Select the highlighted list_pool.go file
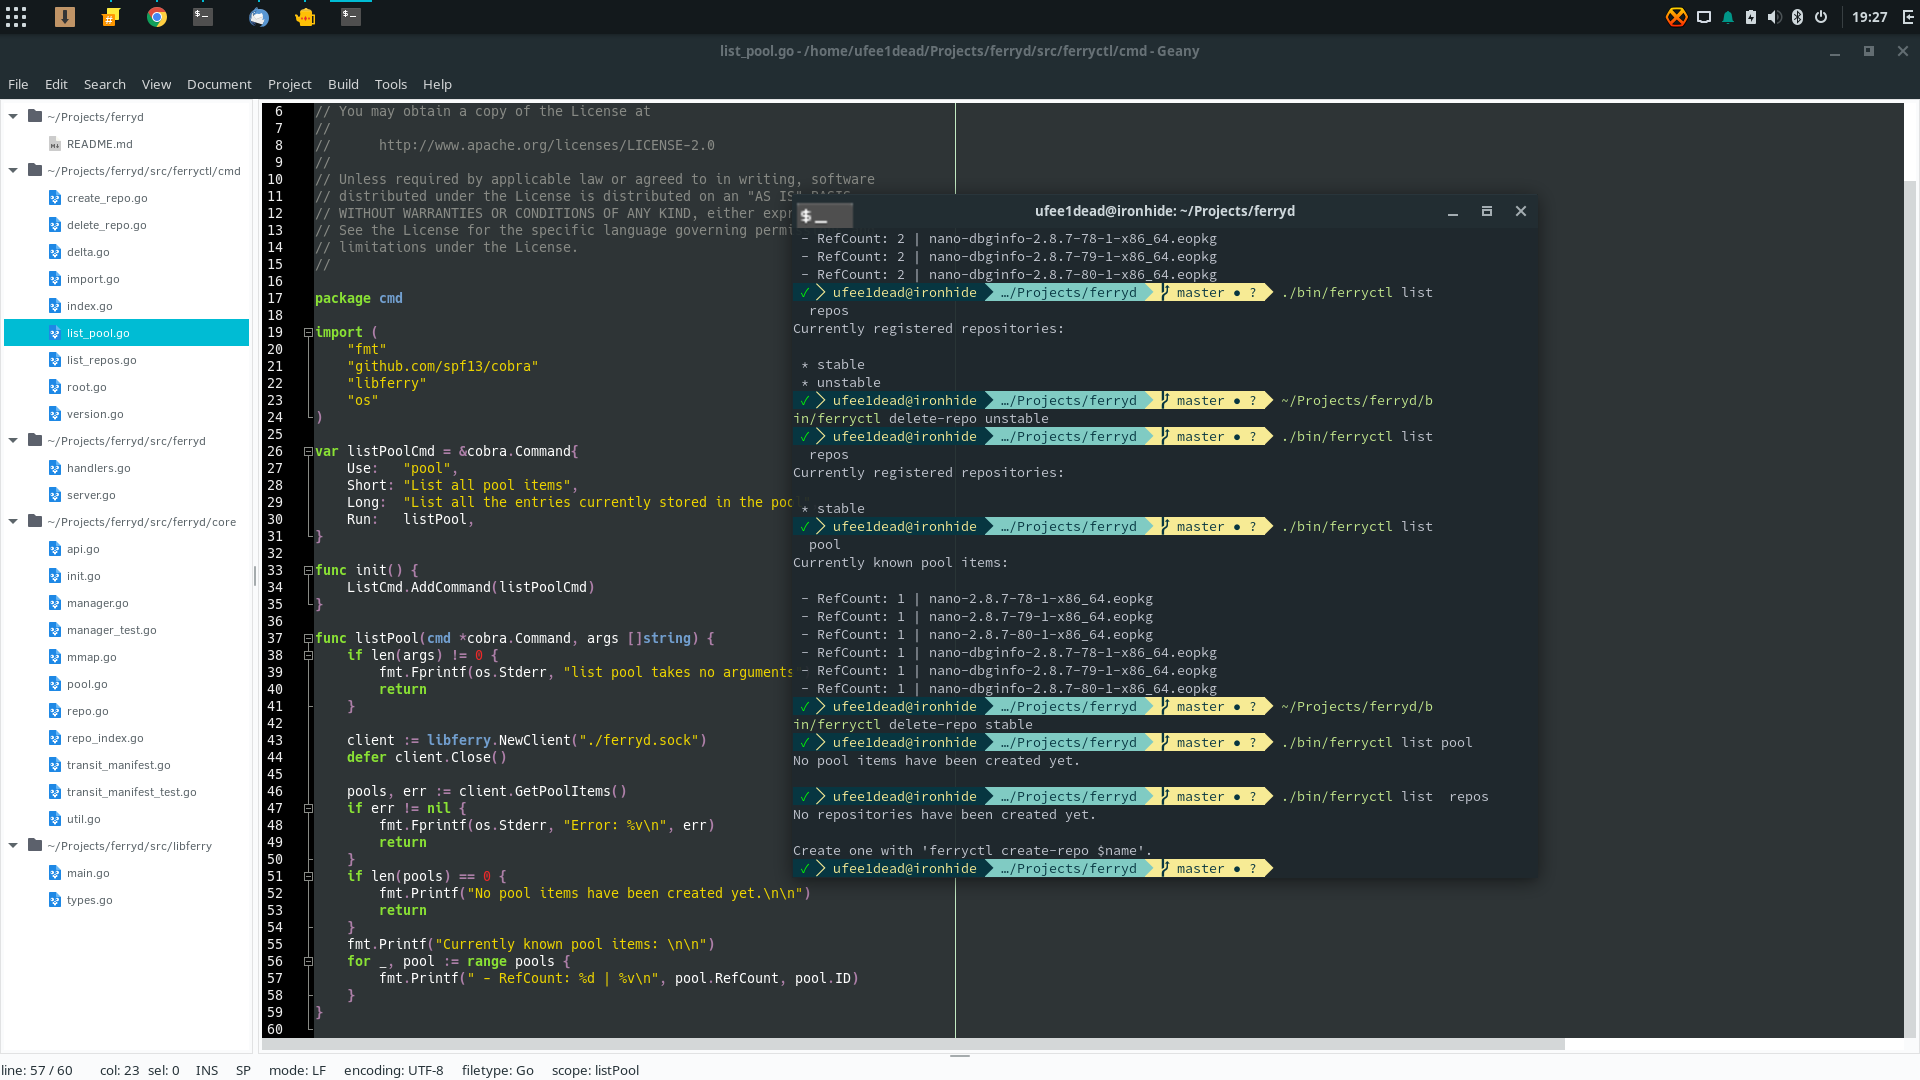 tap(126, 333)
